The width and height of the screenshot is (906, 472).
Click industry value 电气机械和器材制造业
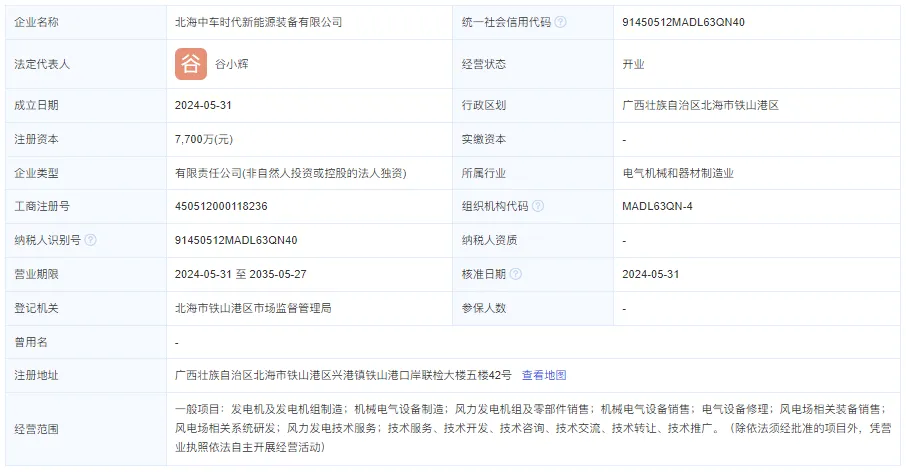[x=678, y=173]
